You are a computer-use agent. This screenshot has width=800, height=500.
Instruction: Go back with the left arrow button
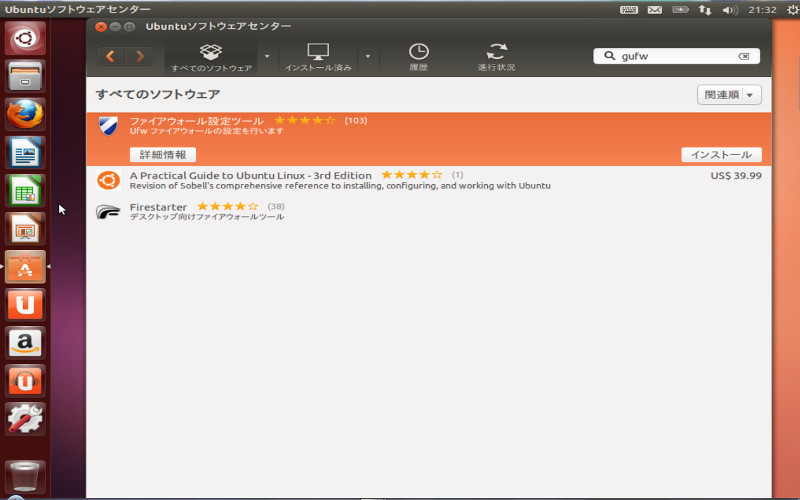coord(111,56)
